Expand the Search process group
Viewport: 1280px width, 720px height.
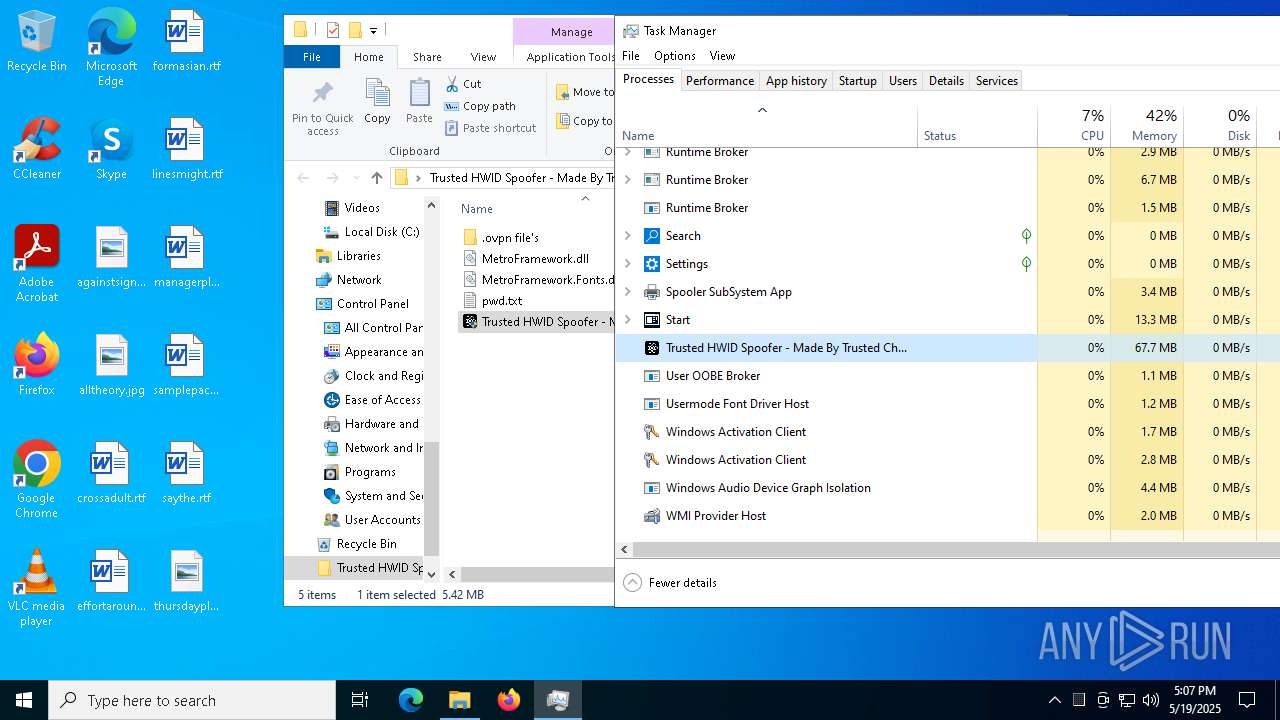point(628,236)
